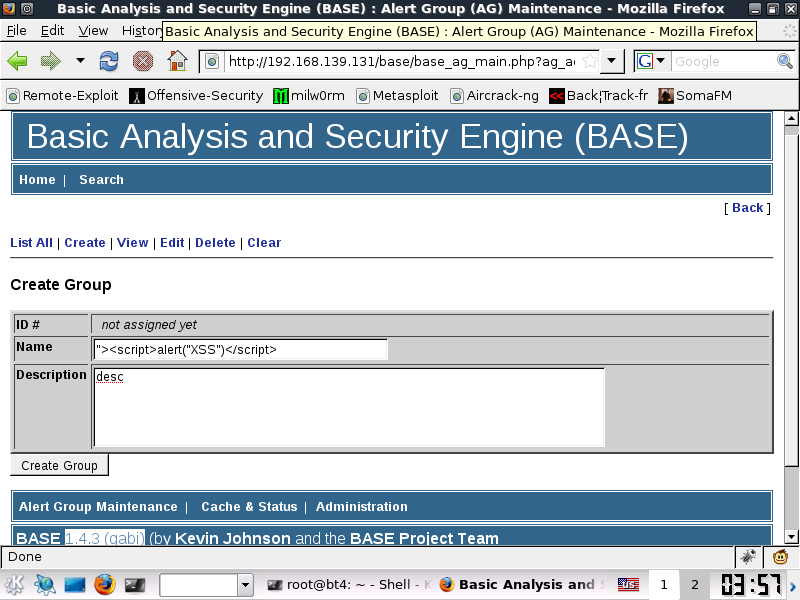Click the "not assigned yet" ID value
Viewport: 800px width, 600px height.
(x=149, y=325)
